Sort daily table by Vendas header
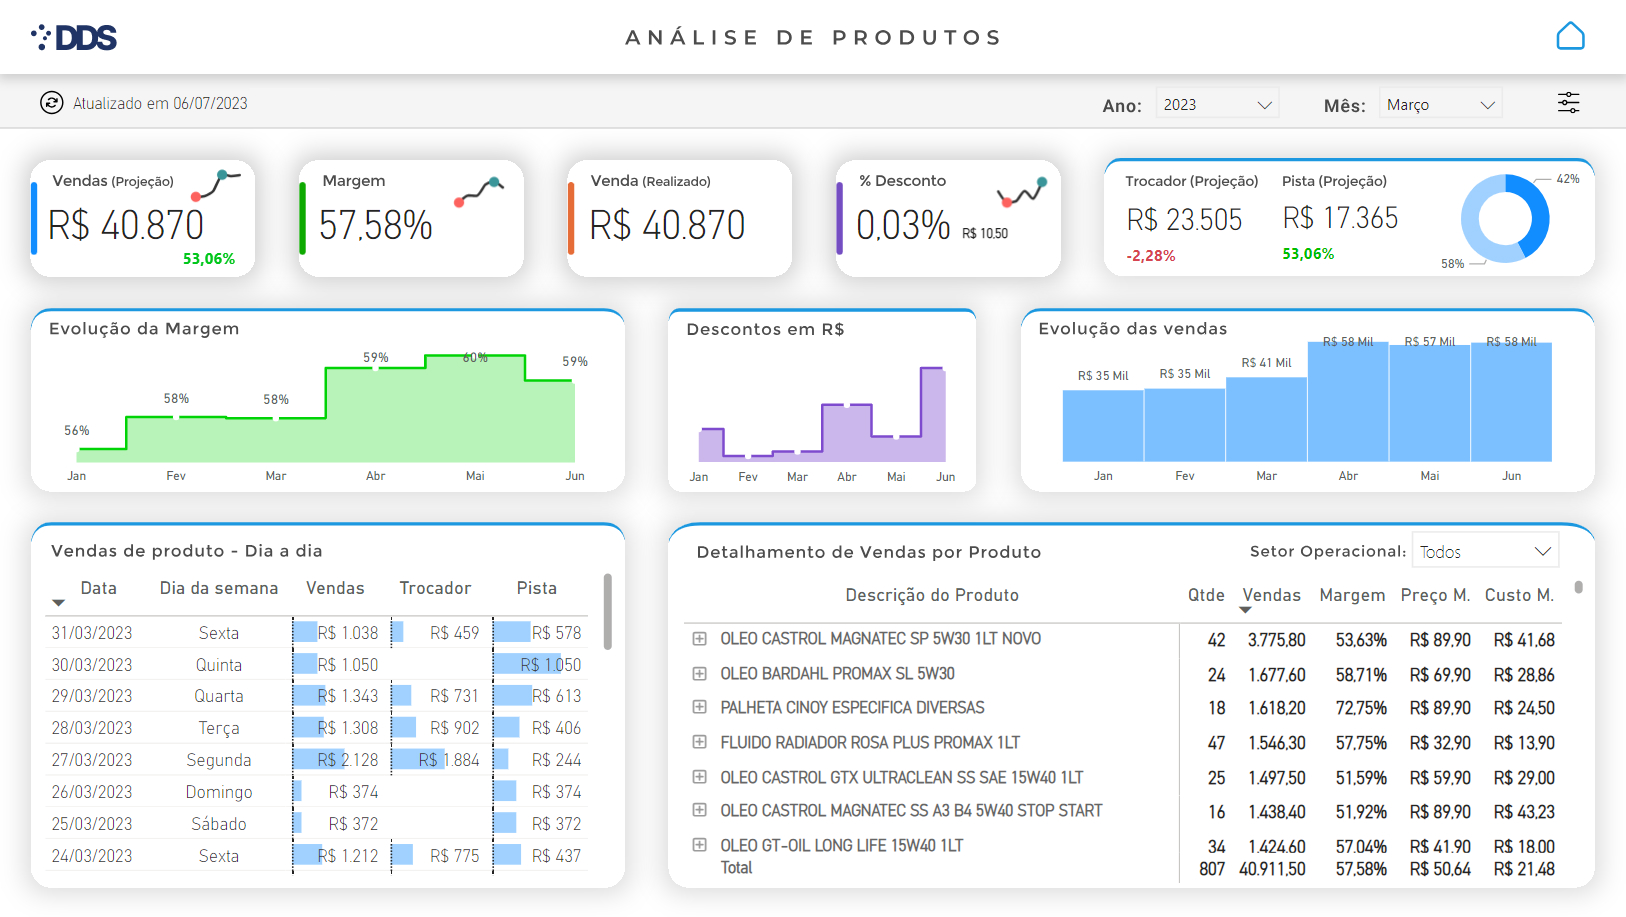This screenshot has height=917, width=1626. click(x=335, y=588)
